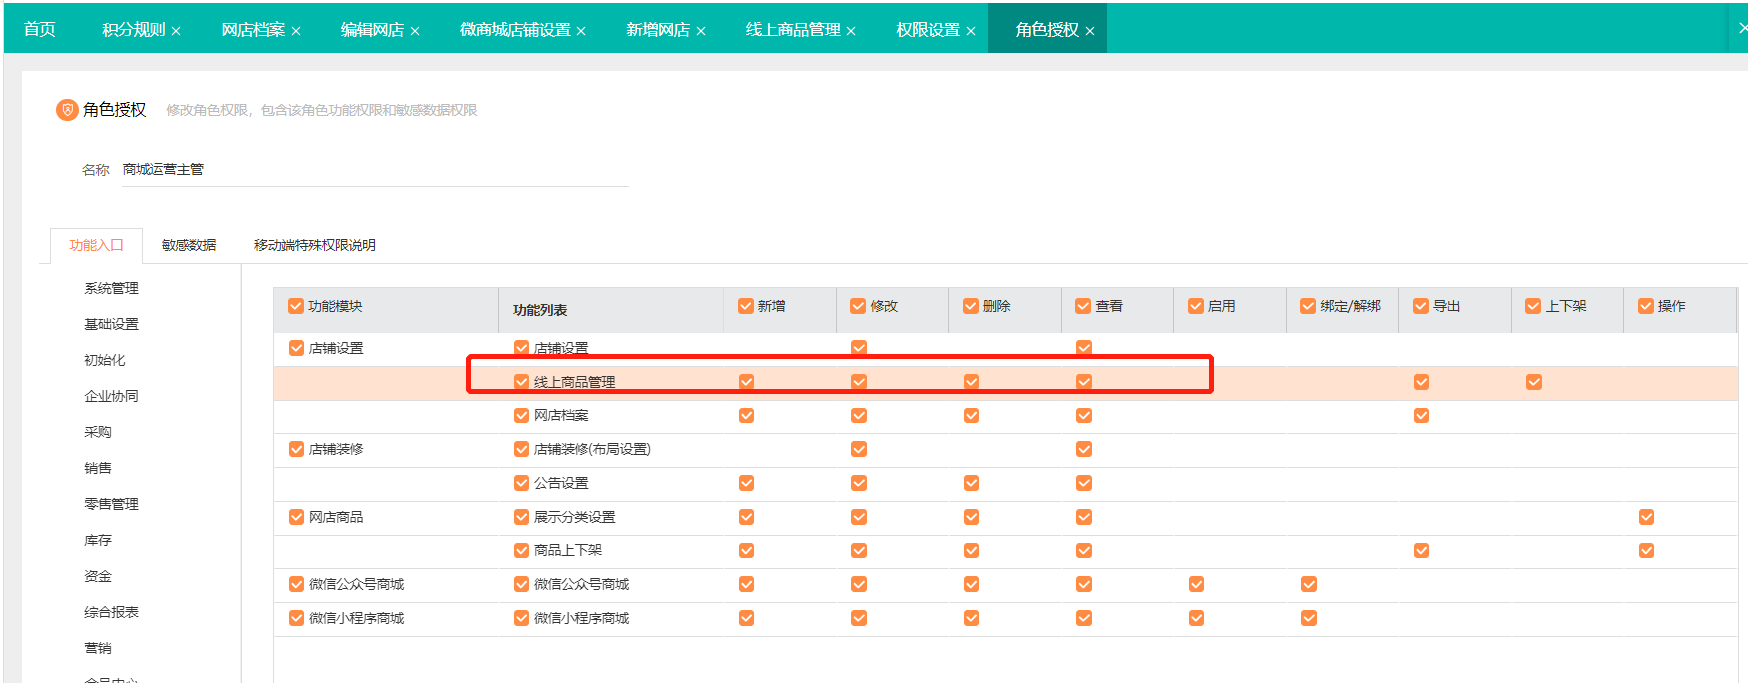
Task: Go to the 首页 tab
Action: coord(40,30)
